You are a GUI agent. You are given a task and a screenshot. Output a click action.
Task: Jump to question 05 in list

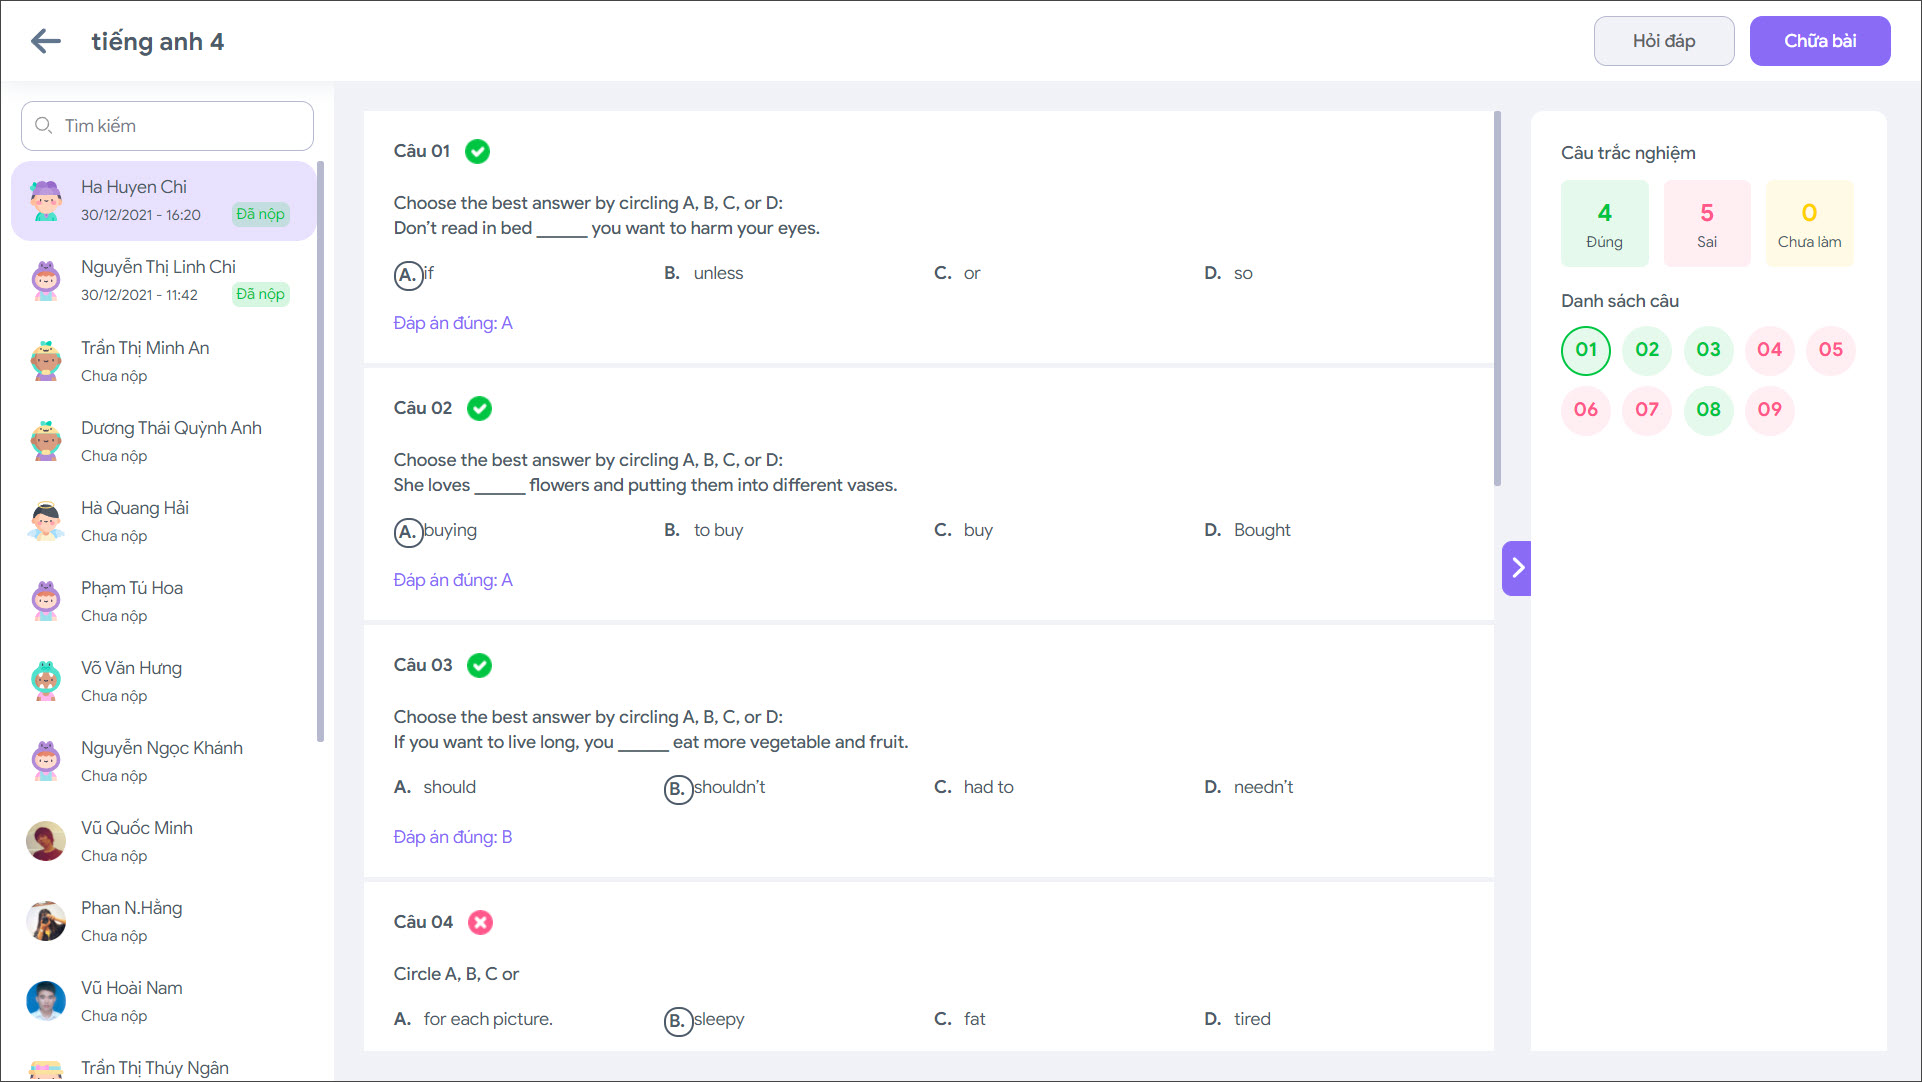click(1830, 350)
